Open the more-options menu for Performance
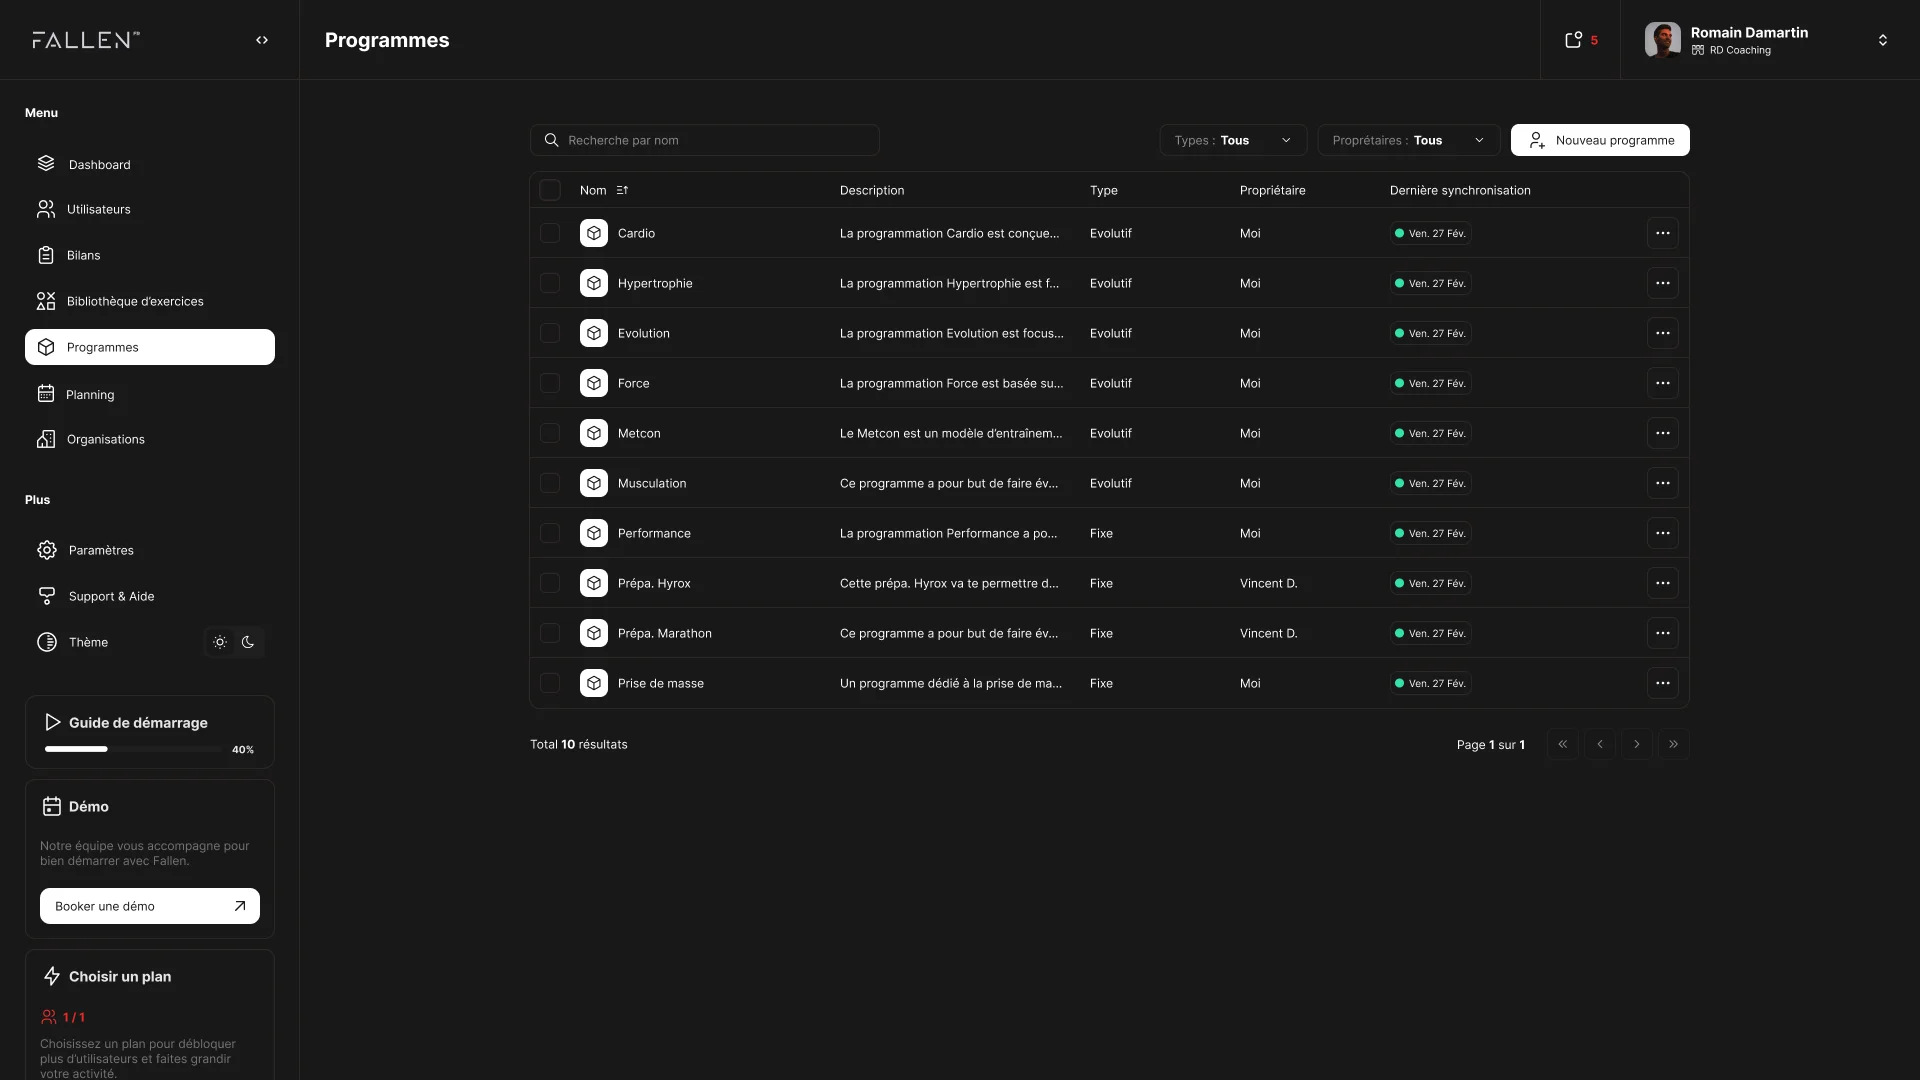This screenshot has width=1920, height=1080. pos(1662,533)
